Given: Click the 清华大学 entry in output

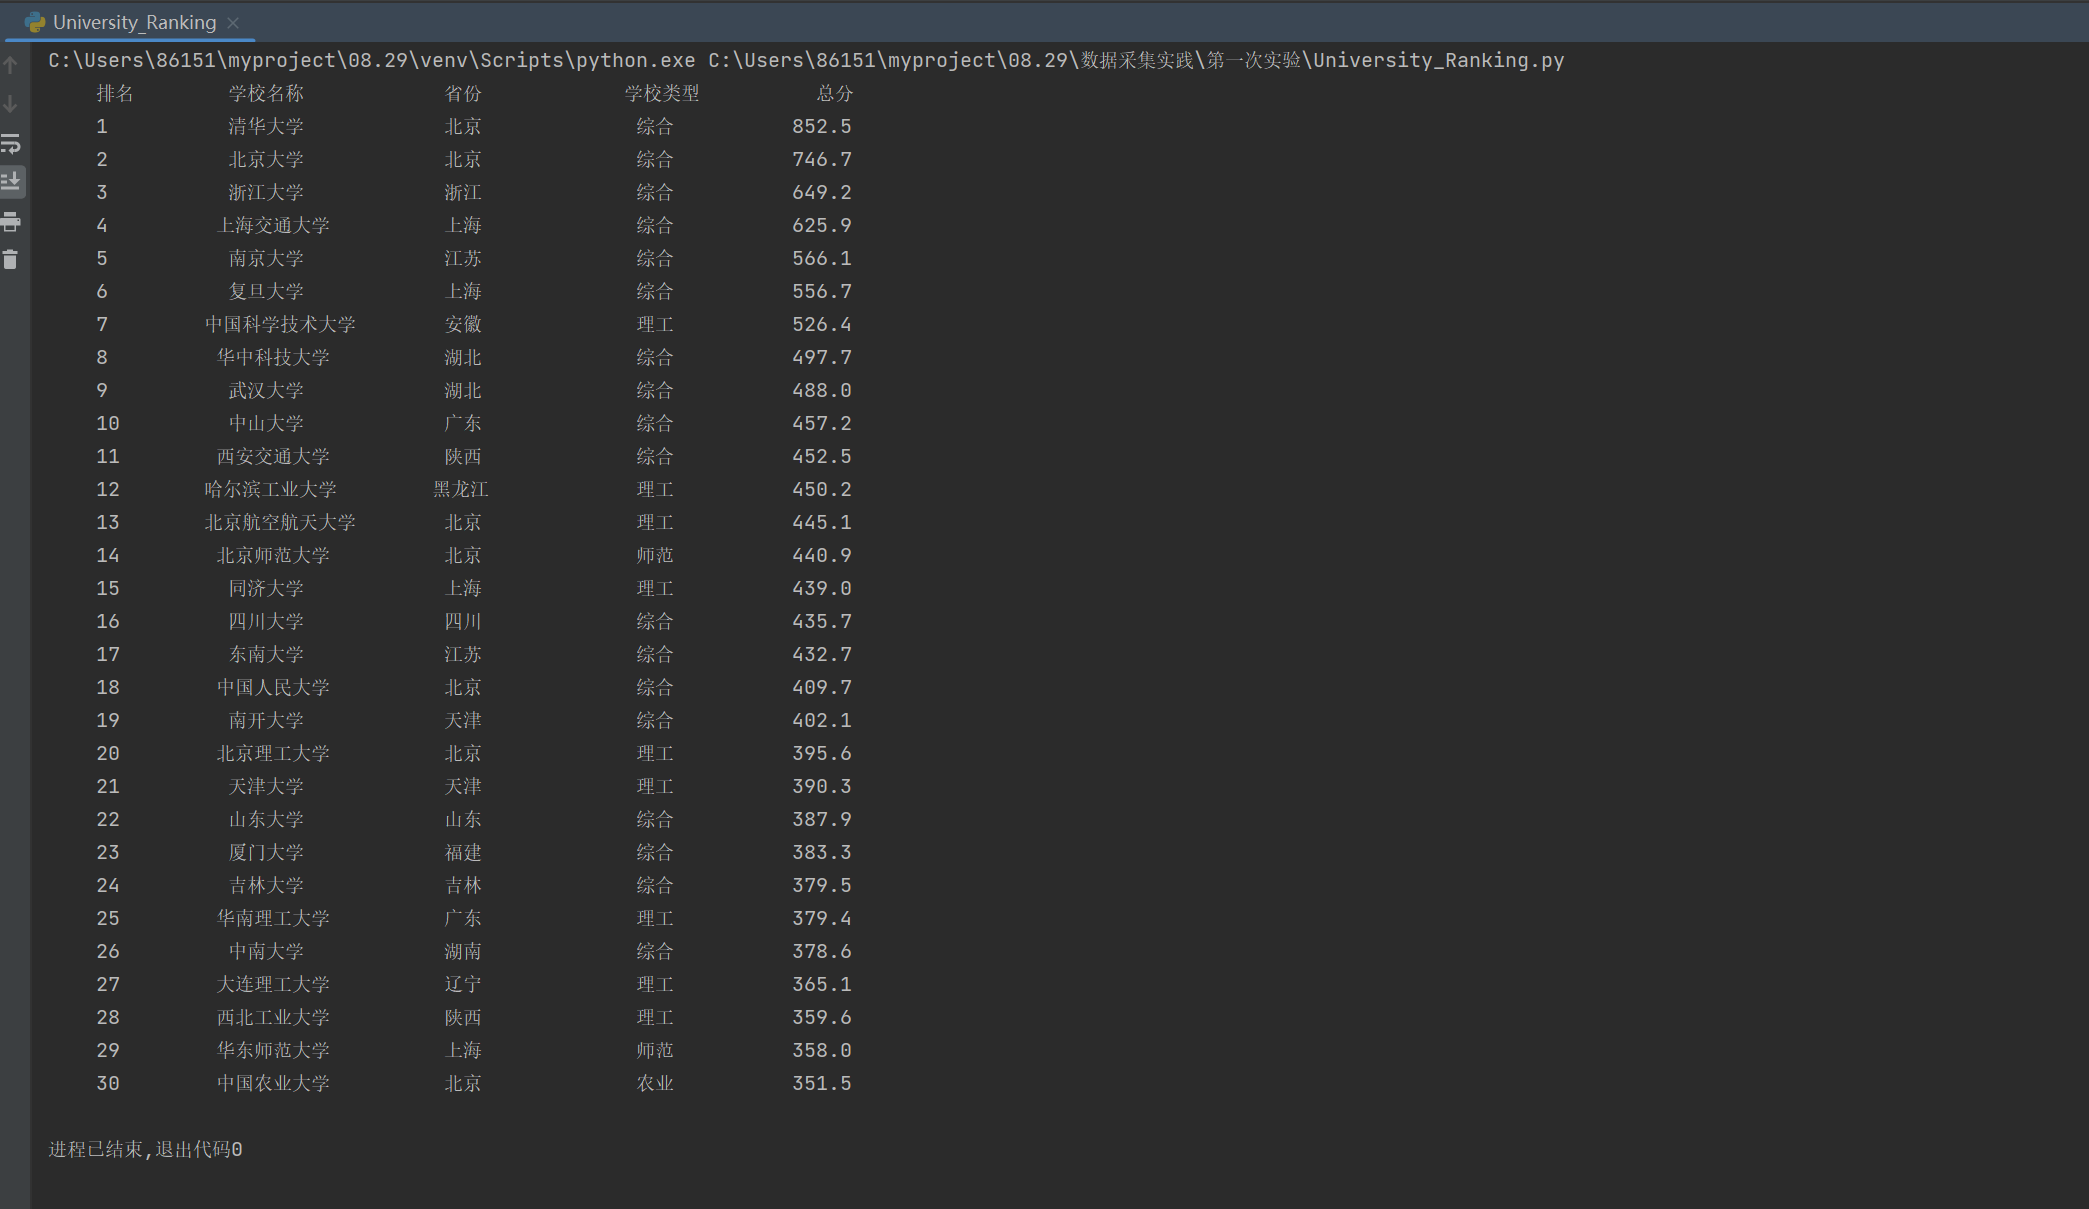Looking at the screenshot, I should click(265, 126).
